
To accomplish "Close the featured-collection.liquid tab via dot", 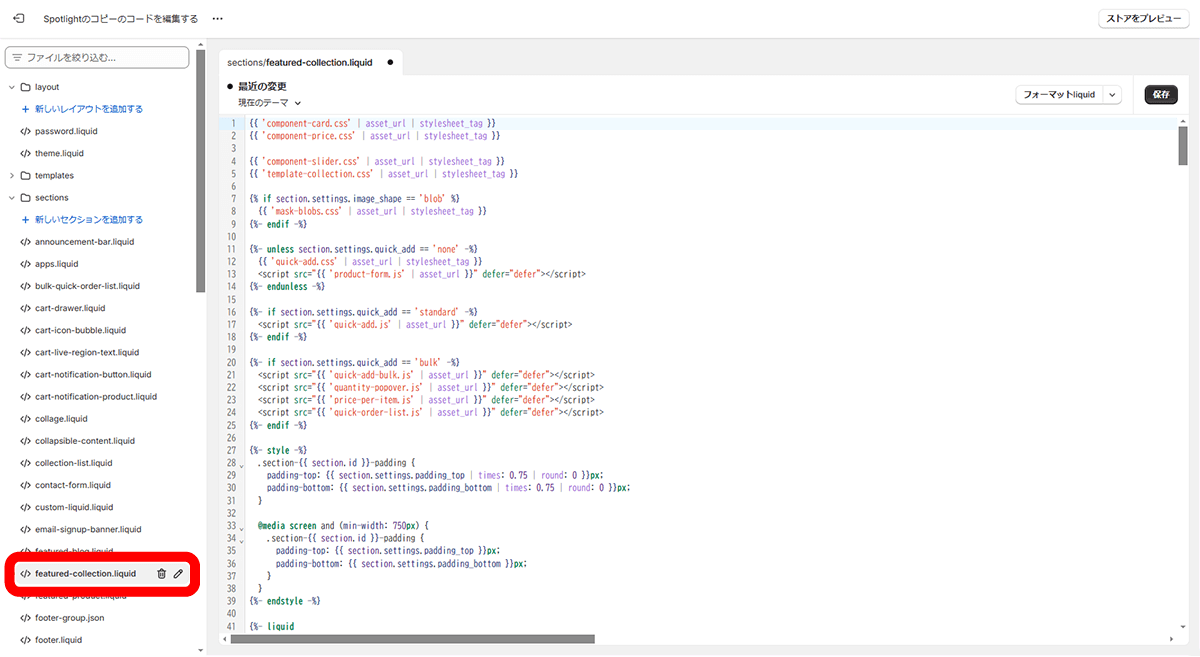I will [x=390, y=62].
